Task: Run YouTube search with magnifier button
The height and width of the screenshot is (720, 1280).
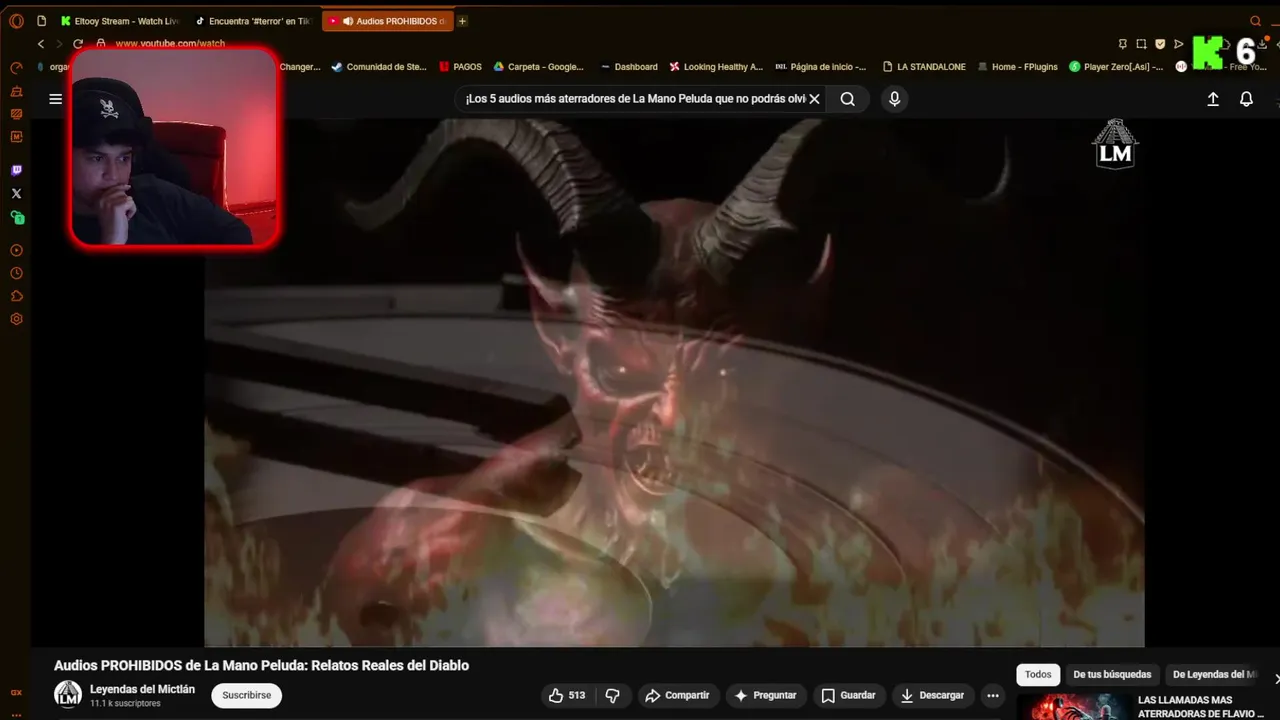Action: pyautogui.click(x=847, y=99)
